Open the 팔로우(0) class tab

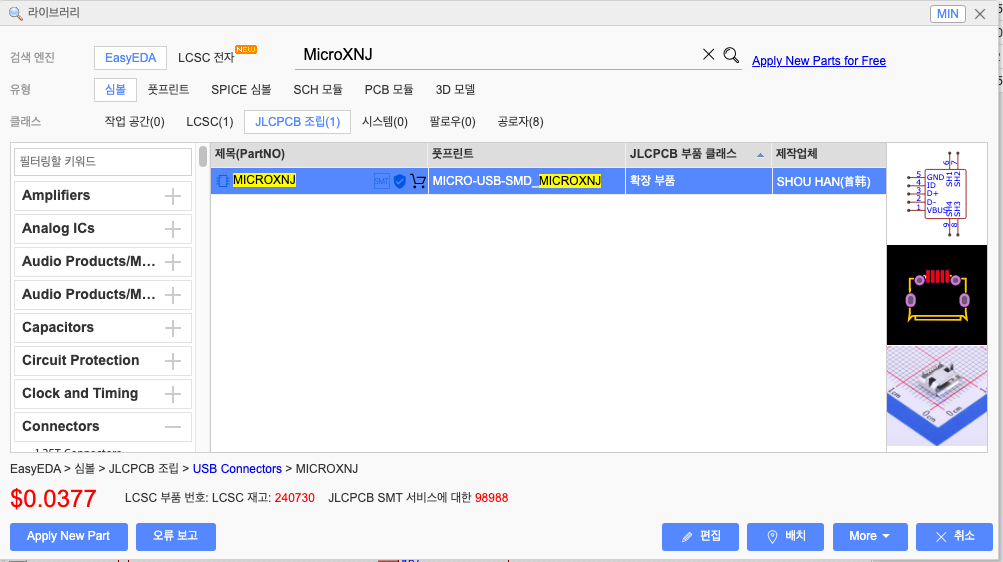point(452,121)
